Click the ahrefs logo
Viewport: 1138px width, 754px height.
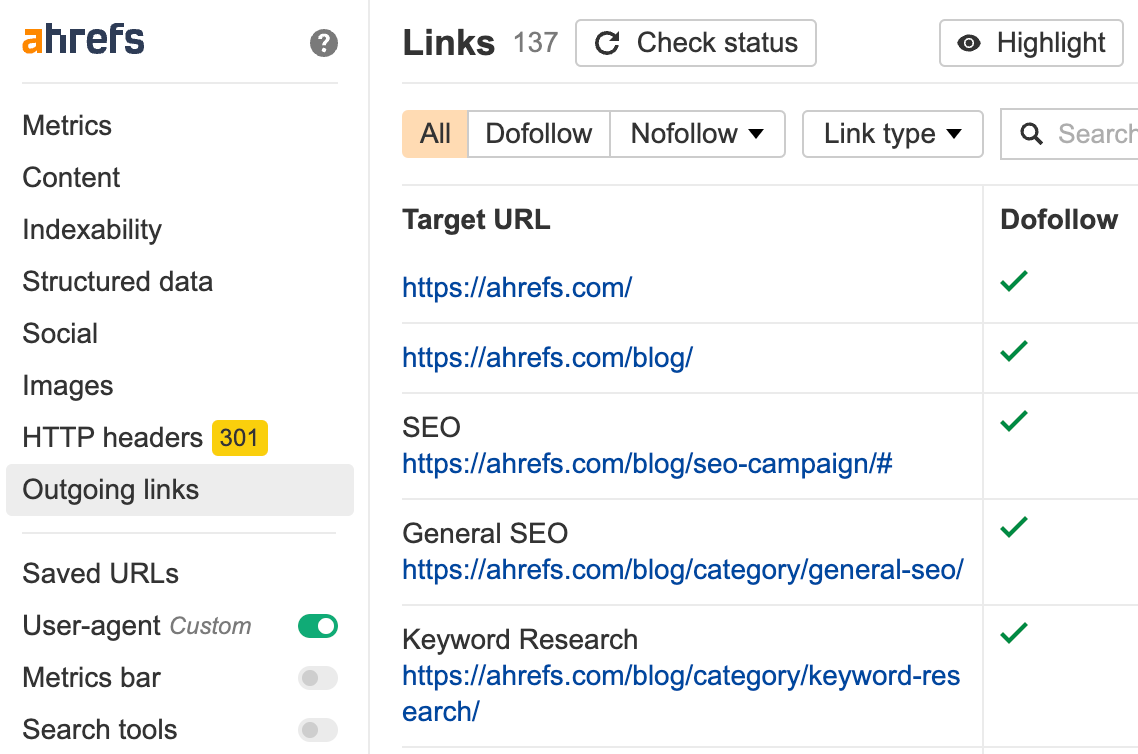[x=84, y=41]
